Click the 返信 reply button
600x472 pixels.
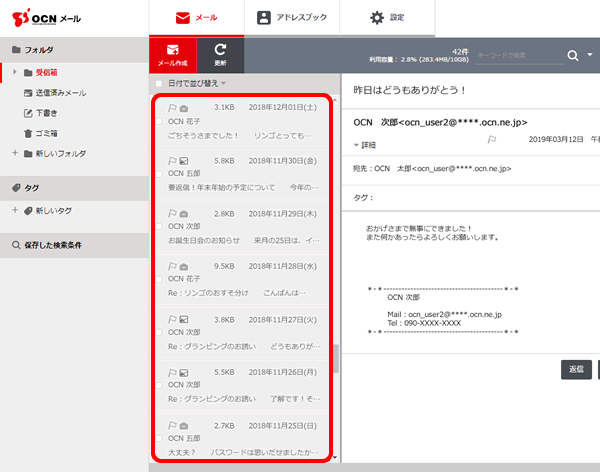(x=576, y=369)
